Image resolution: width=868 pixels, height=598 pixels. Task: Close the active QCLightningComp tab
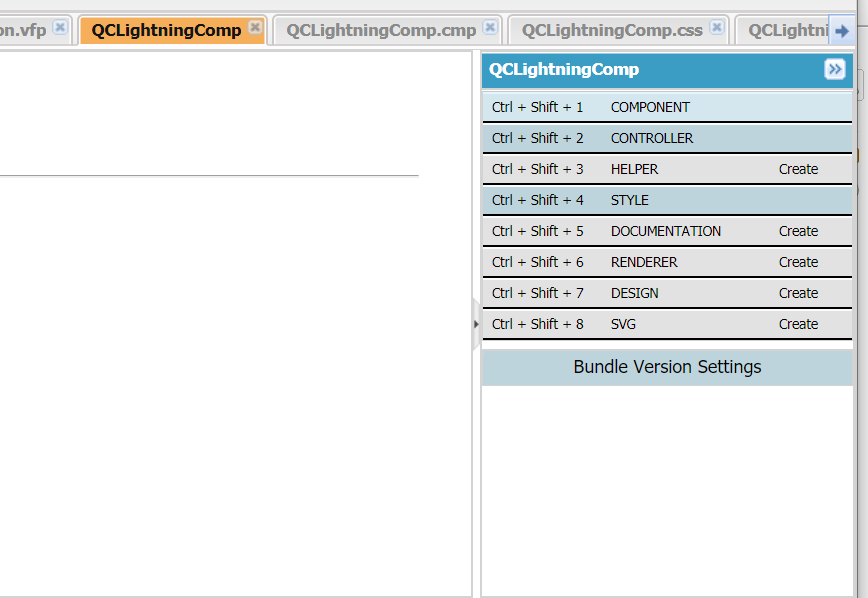(x=255, y=28)
